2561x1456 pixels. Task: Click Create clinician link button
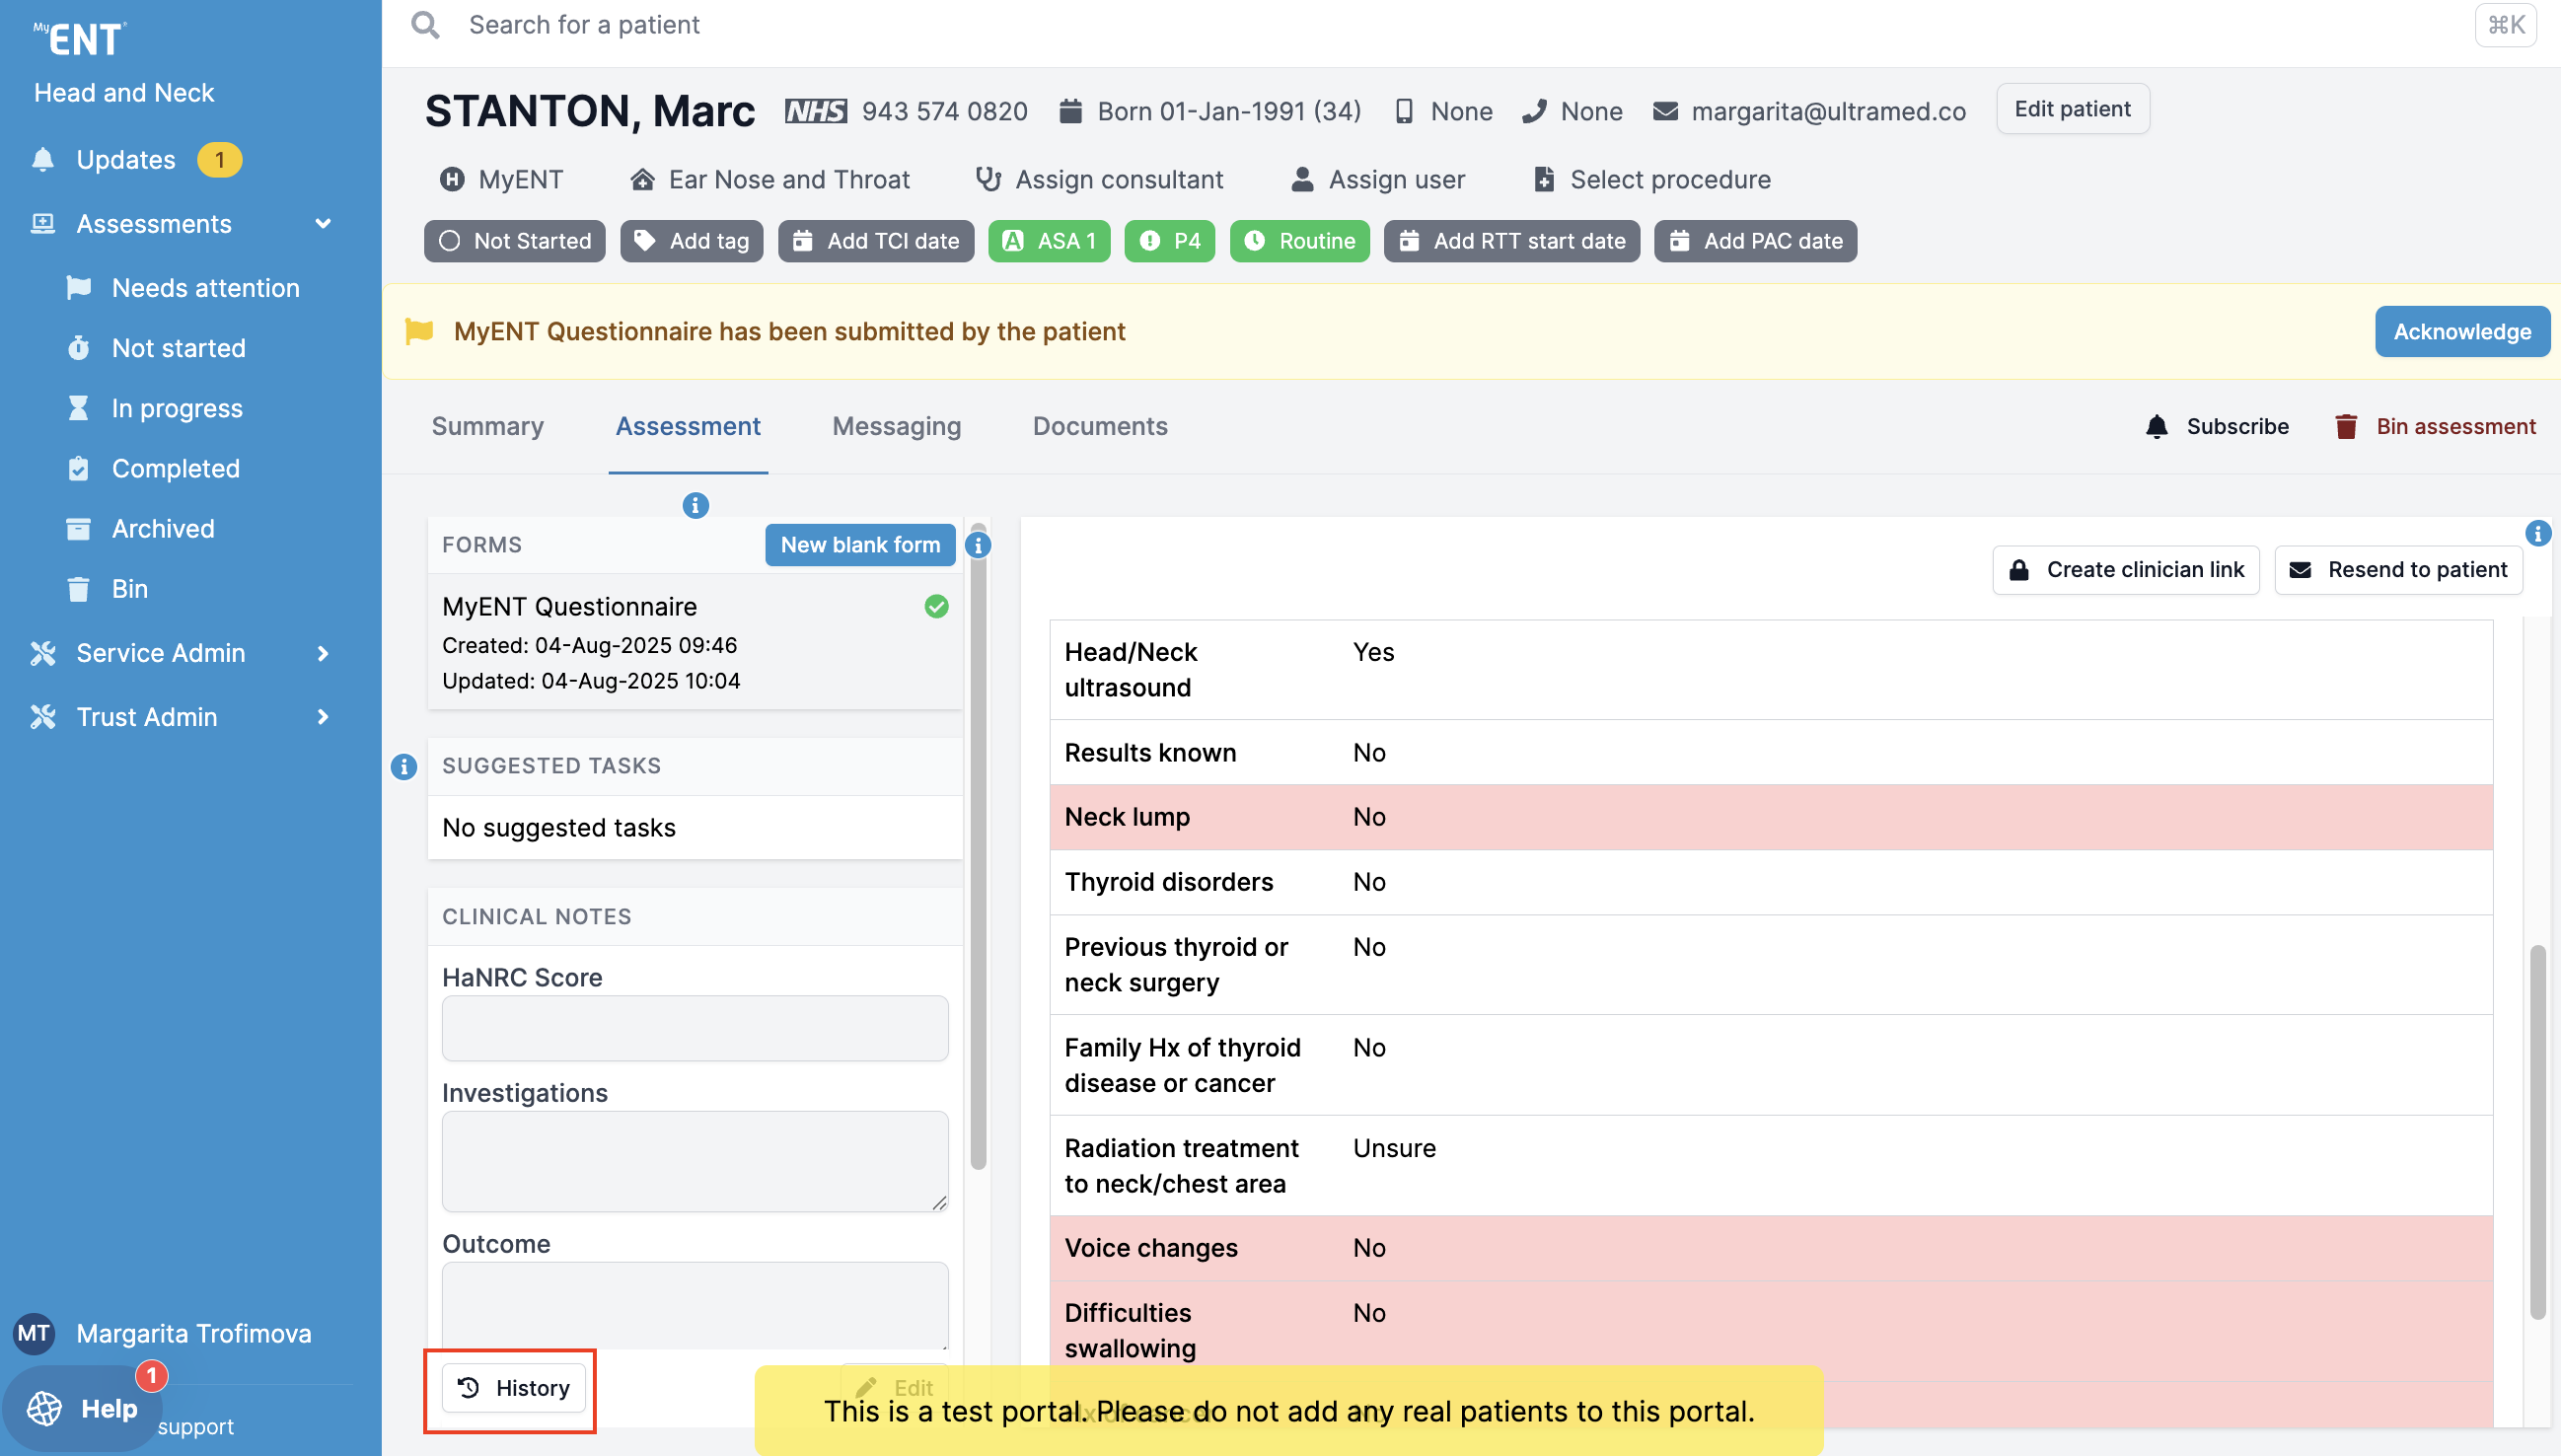click(2126, 570)
